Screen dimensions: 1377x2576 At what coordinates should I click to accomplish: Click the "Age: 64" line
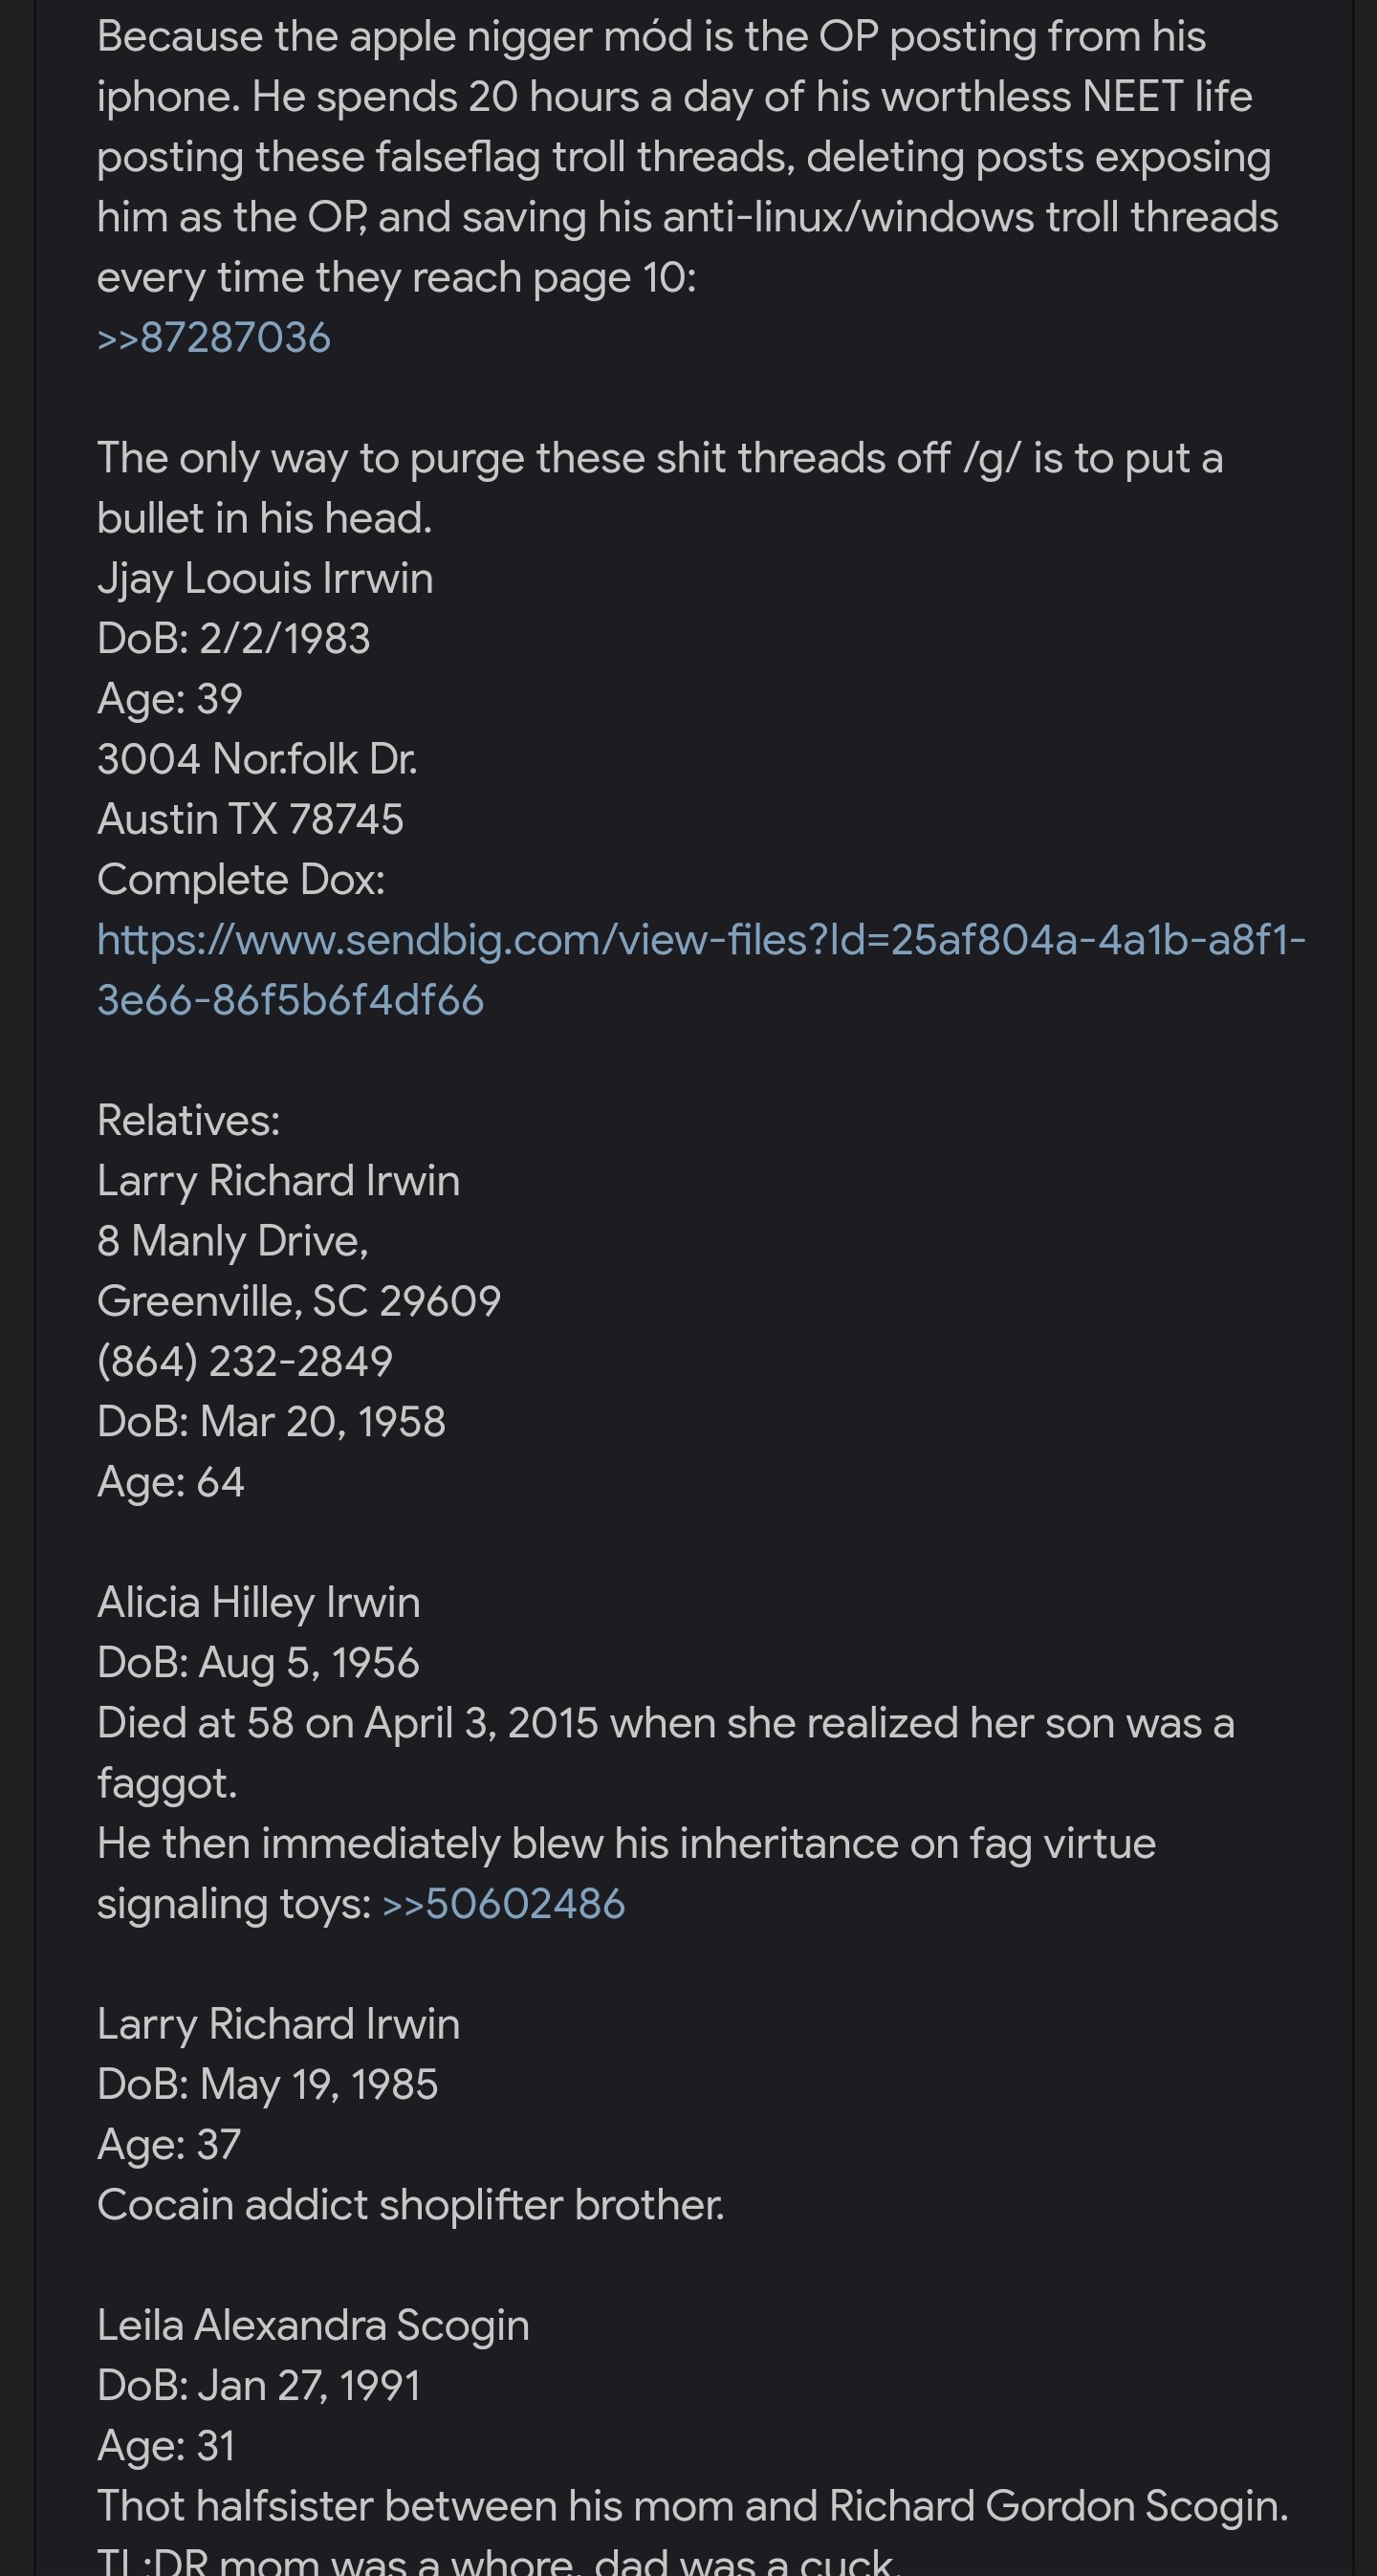[170, 1481]
